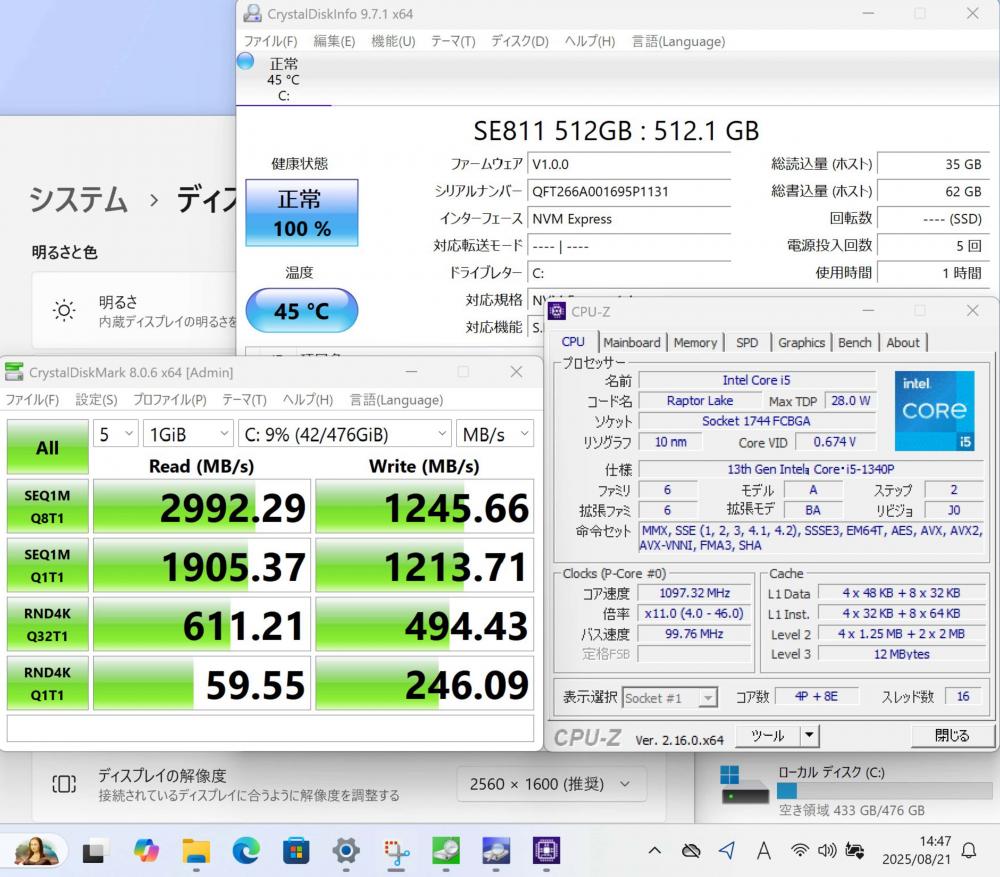Click the CrystalDiskInfo title bar icon

tap(253, 13)
